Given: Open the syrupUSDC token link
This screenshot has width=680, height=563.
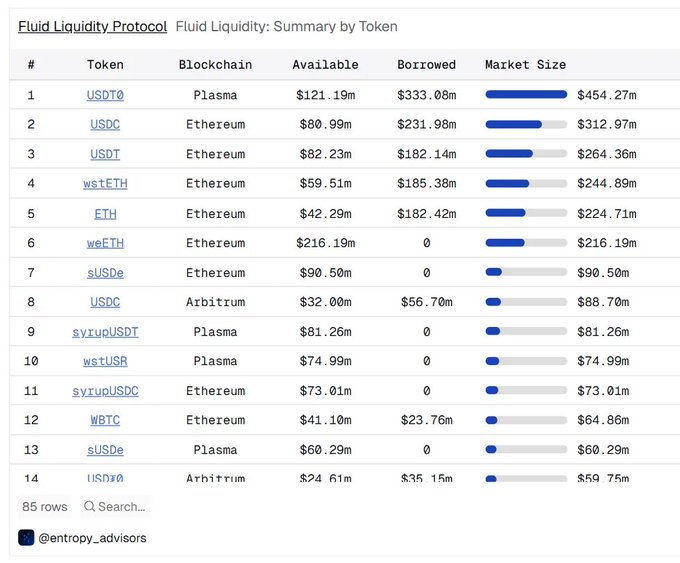Looking at the screenshot, I should 105,391.
